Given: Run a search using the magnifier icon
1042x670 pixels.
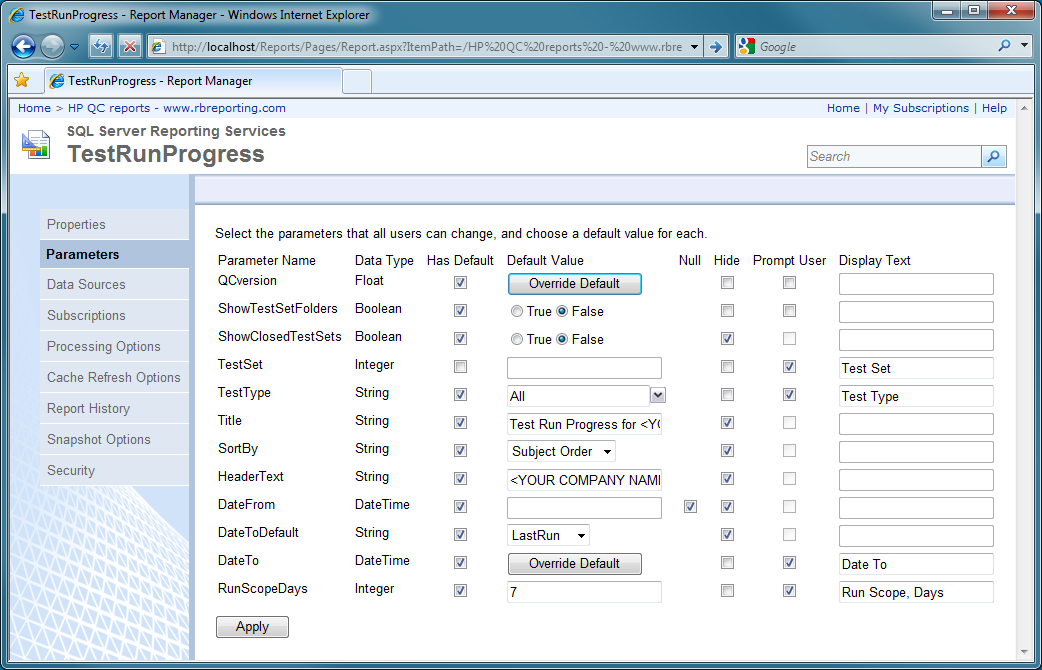Looking at the screenshot, I should pos(991,156).
